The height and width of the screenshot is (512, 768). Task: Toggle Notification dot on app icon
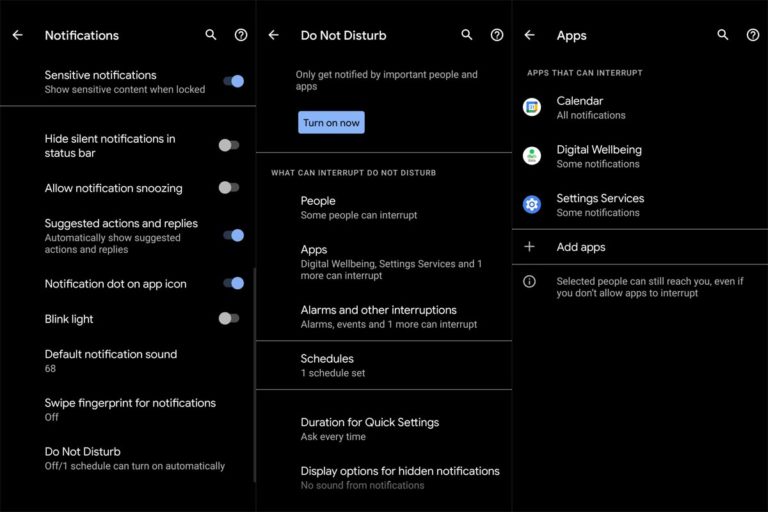pyautogui.click(x=234, y=283)
